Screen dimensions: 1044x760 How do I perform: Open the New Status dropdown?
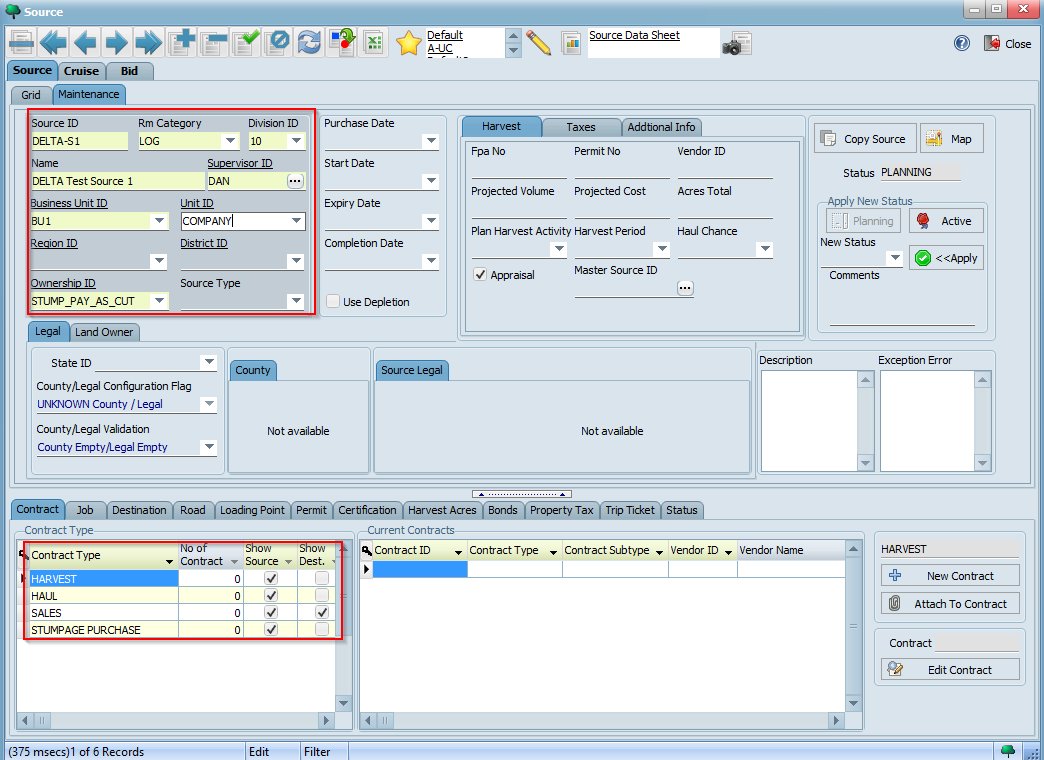click(x=895, y=258)
